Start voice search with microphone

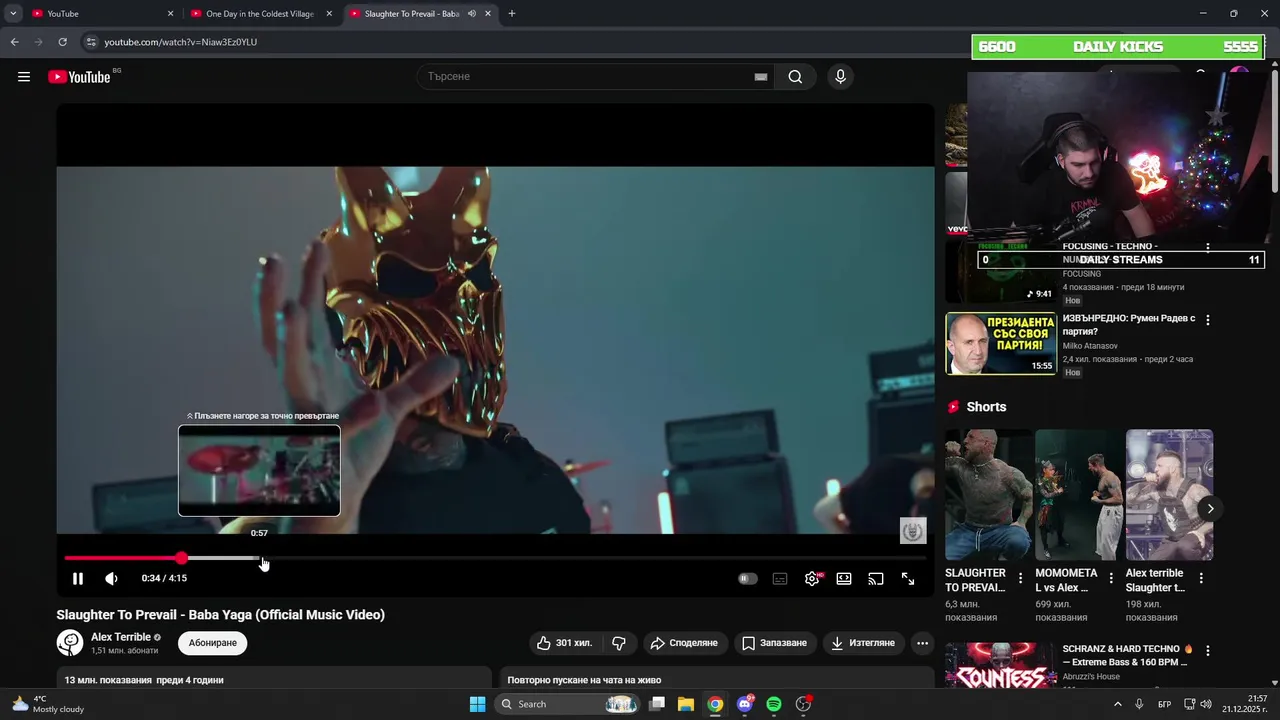pyautogui.click(x=840, y=77)
